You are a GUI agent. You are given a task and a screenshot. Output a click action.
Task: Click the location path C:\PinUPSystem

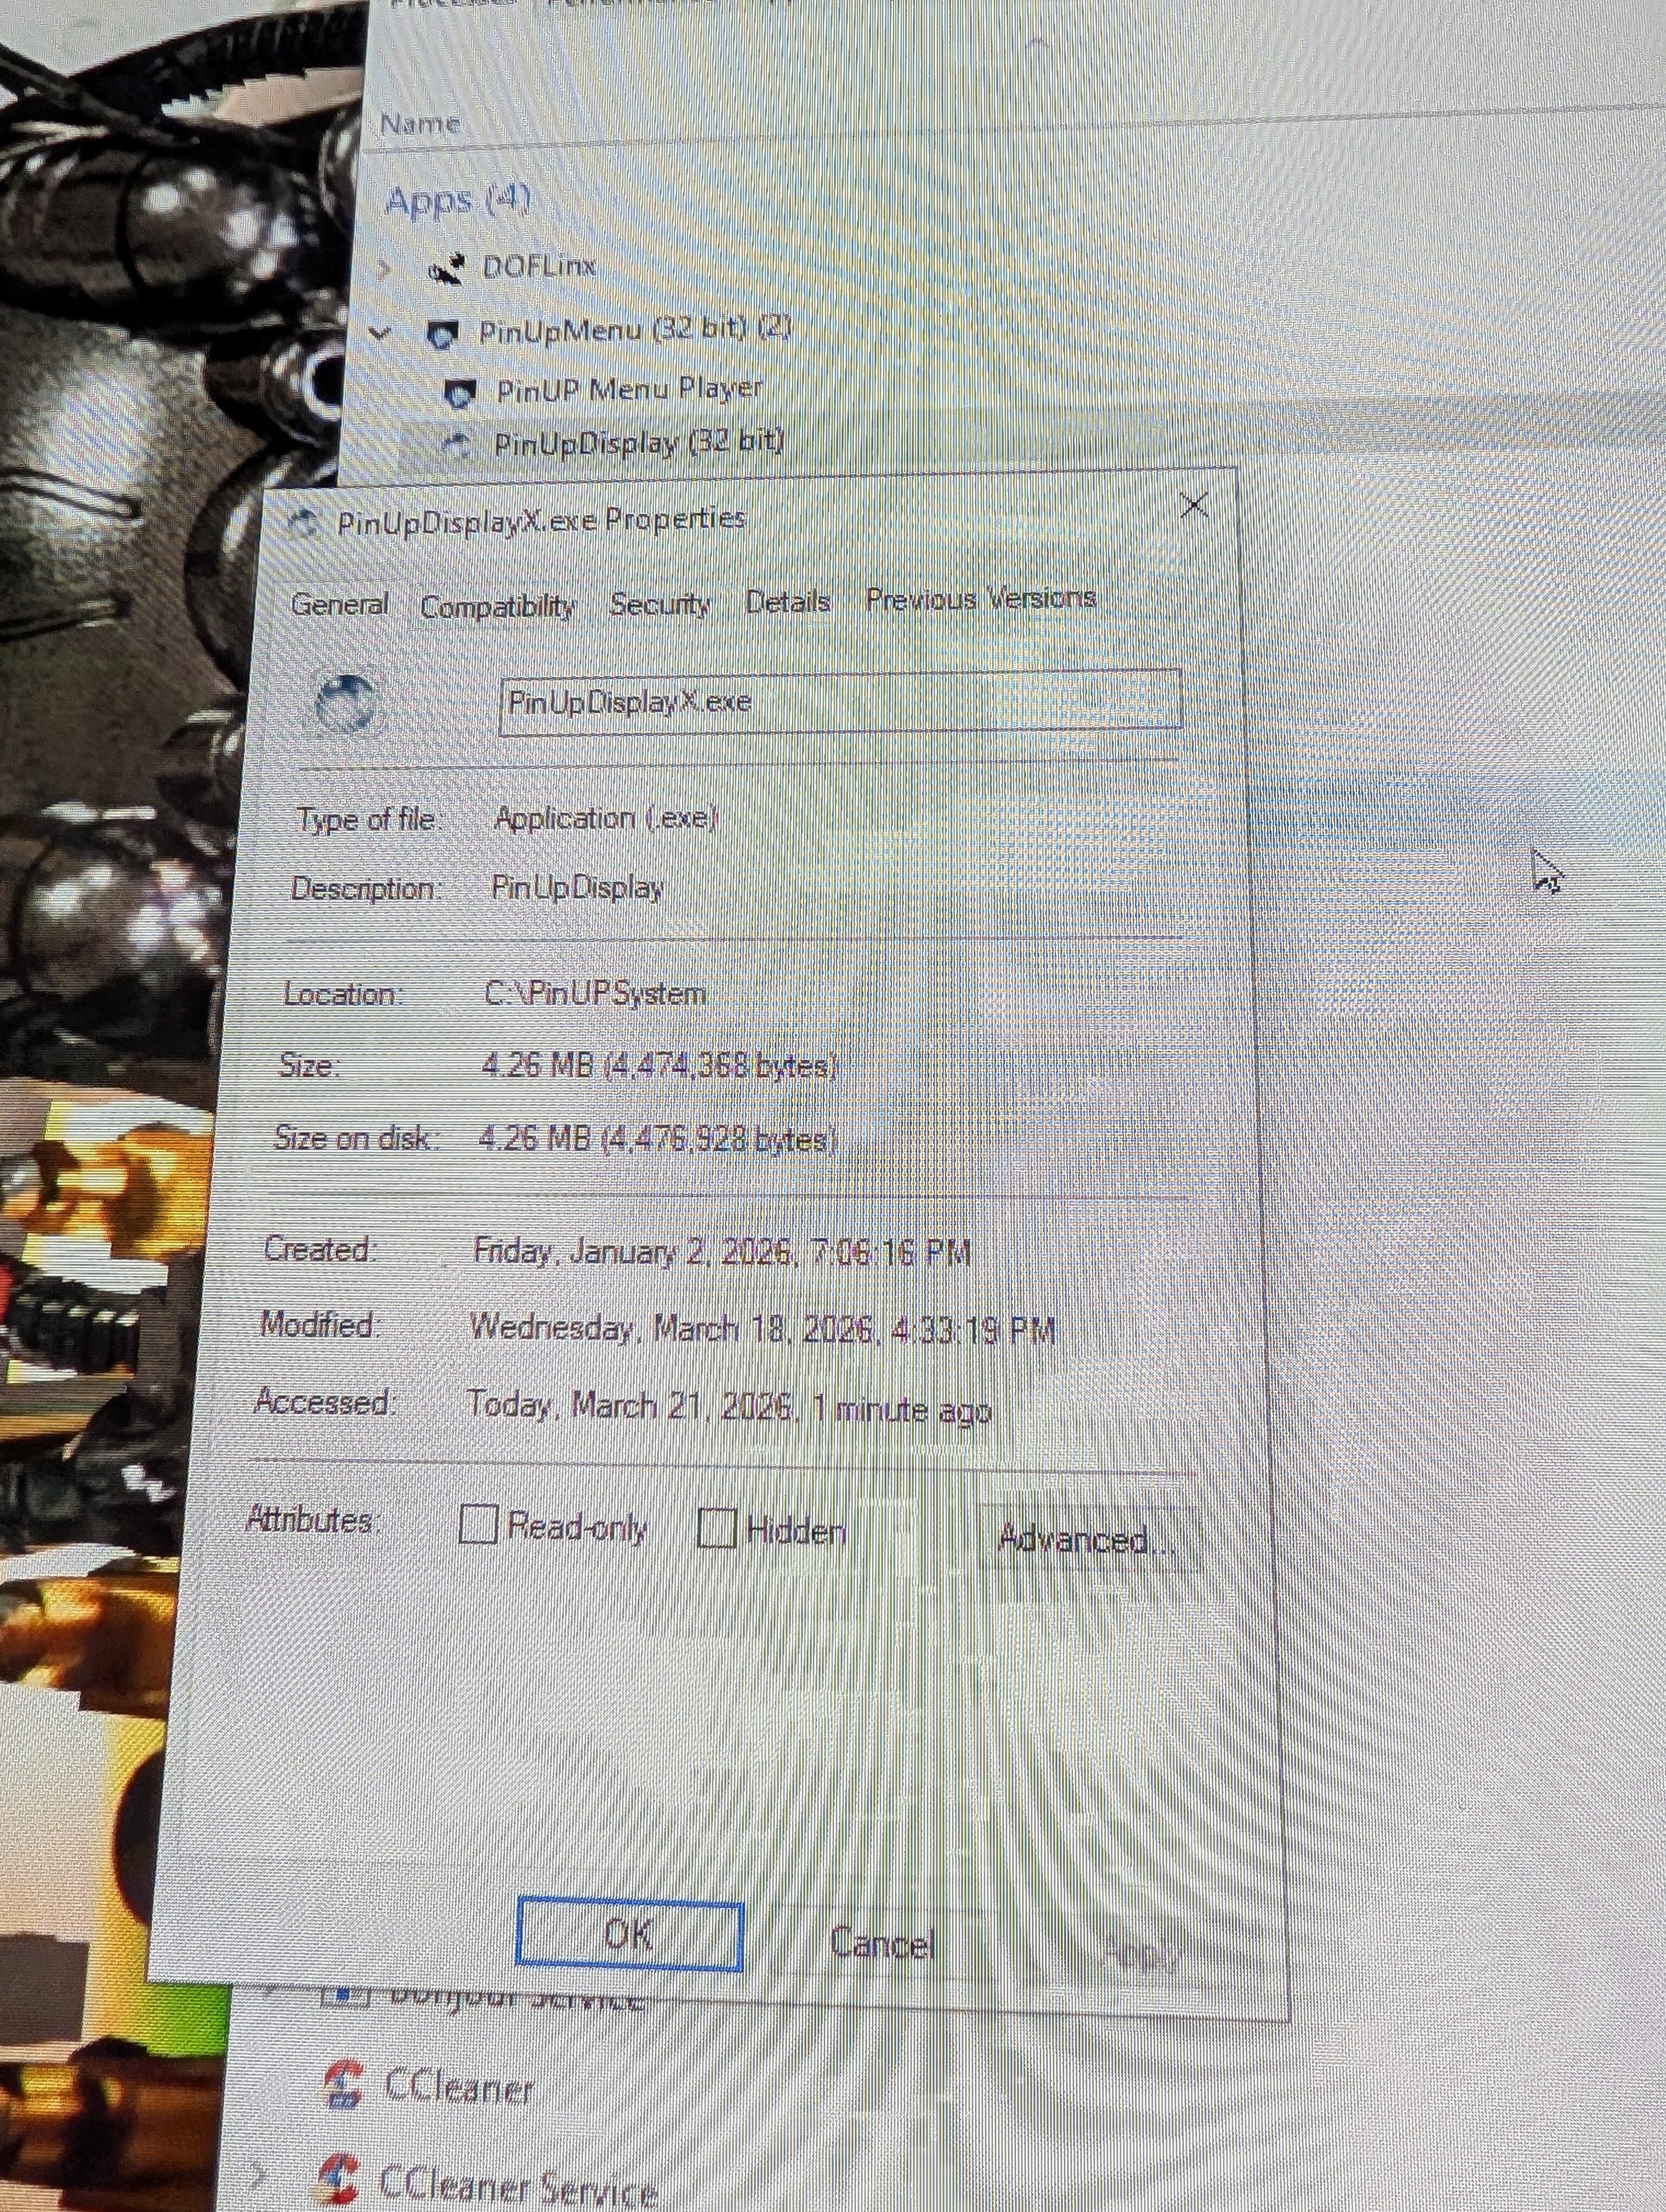click(595, 993)
